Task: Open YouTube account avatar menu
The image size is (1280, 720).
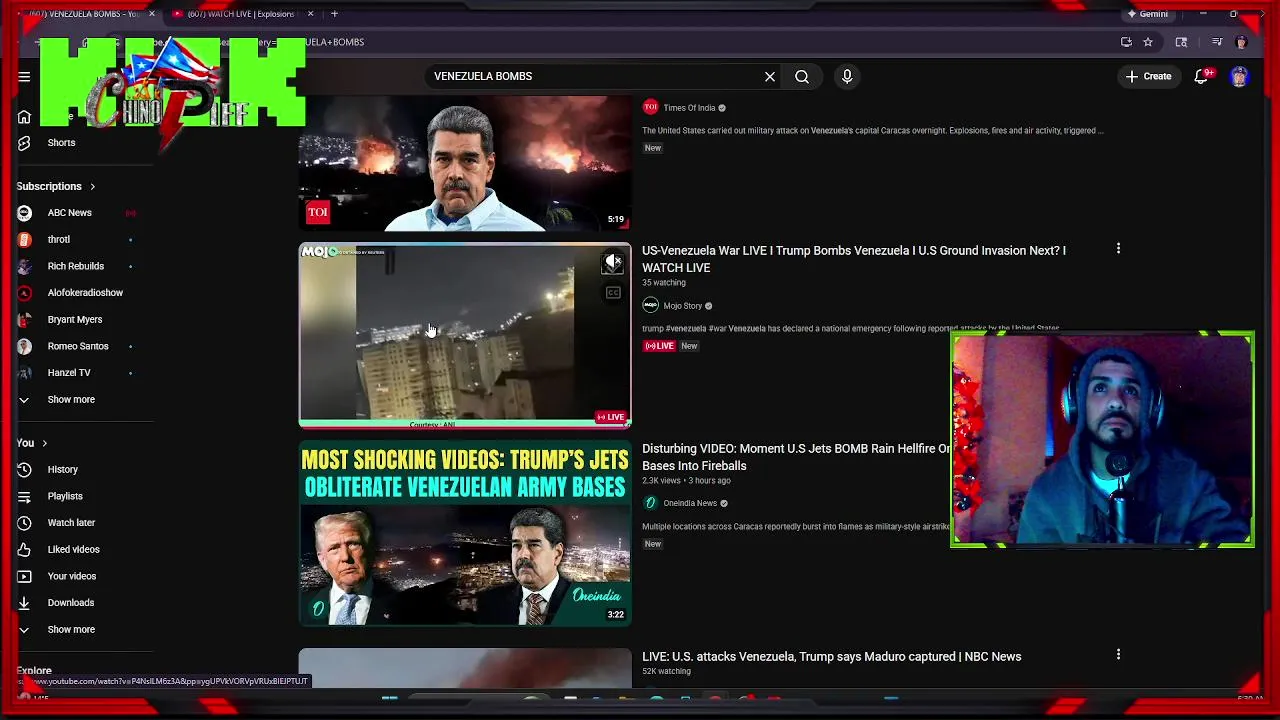Action: [1239, 76]
